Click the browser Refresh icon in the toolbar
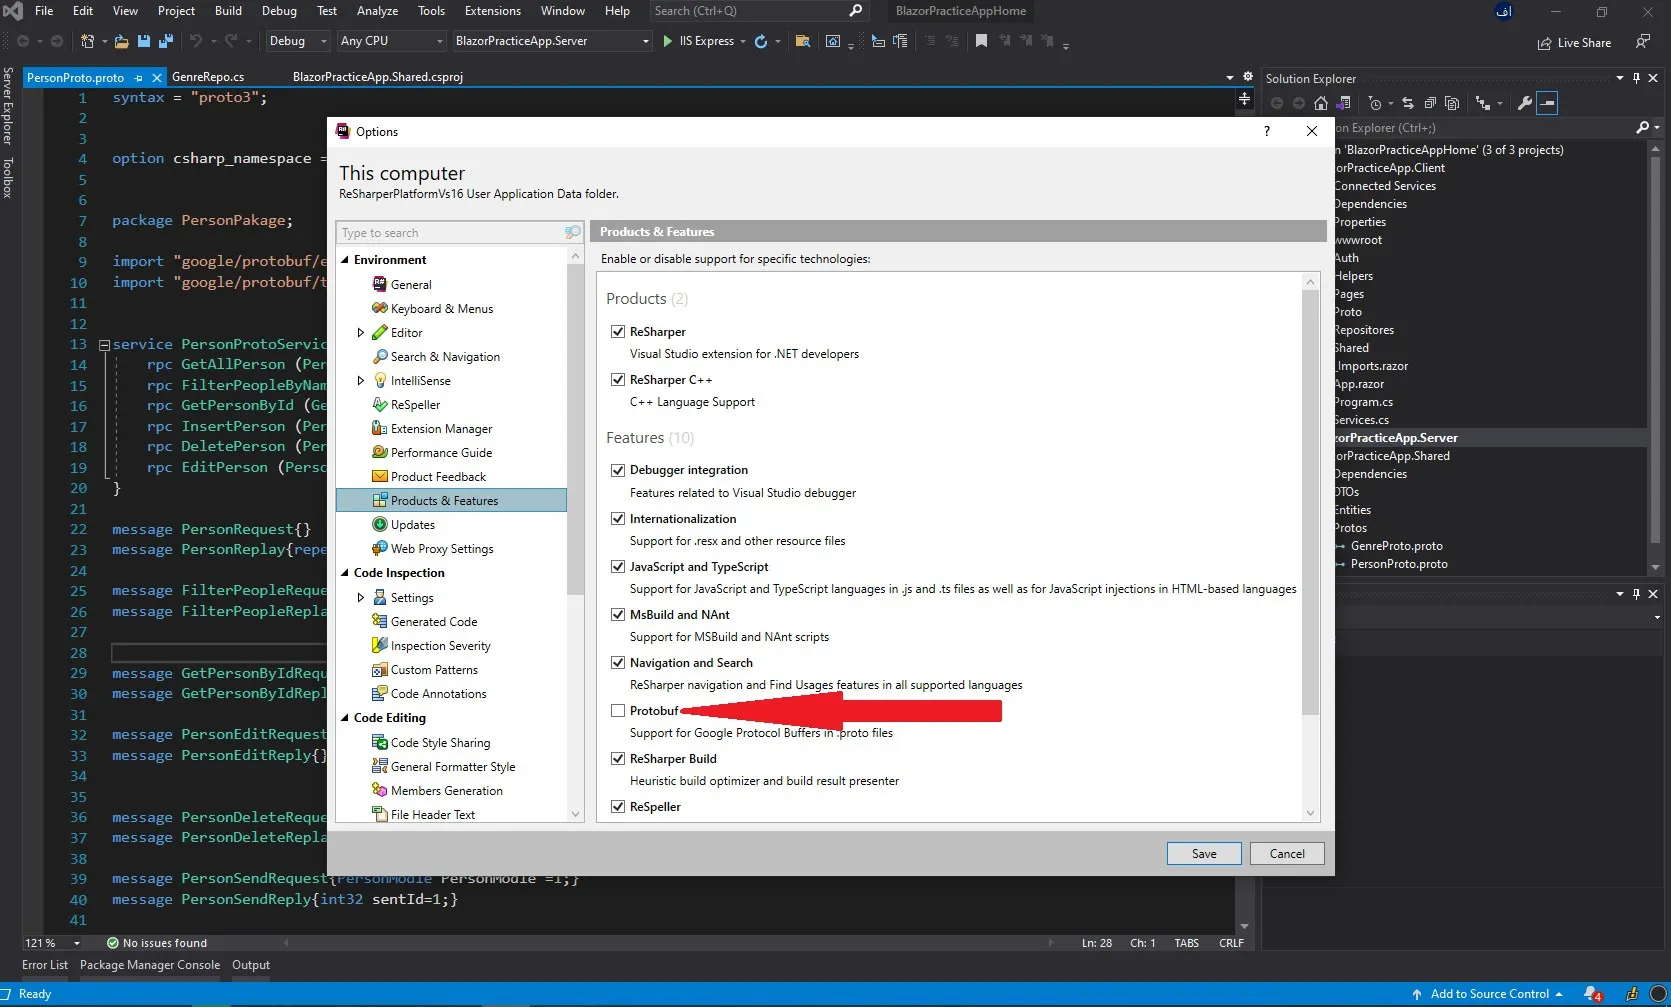 761,41
